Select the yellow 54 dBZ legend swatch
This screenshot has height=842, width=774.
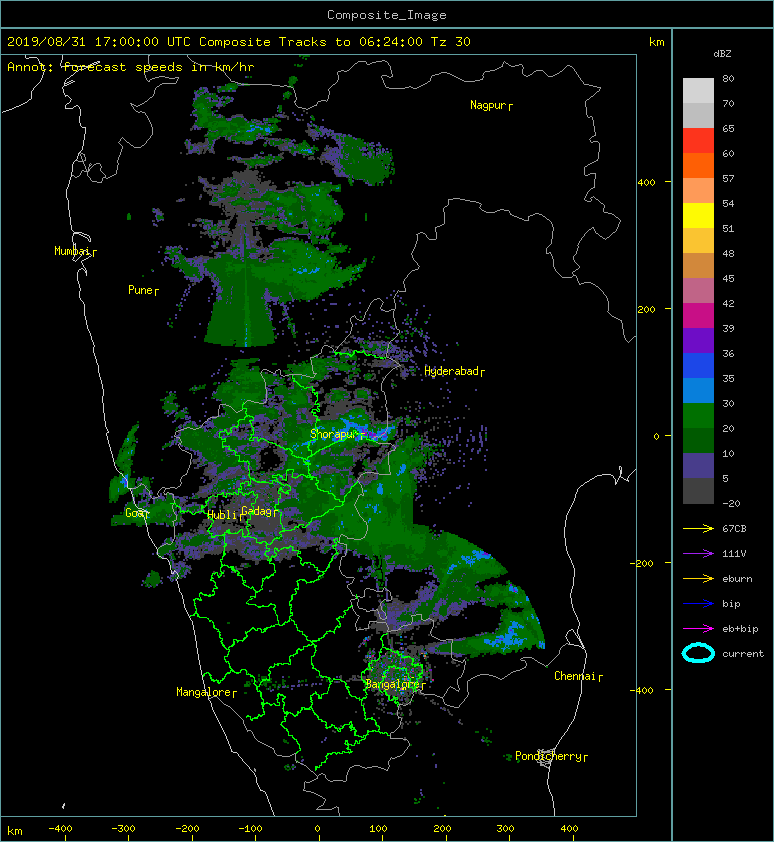pos(698,215)
